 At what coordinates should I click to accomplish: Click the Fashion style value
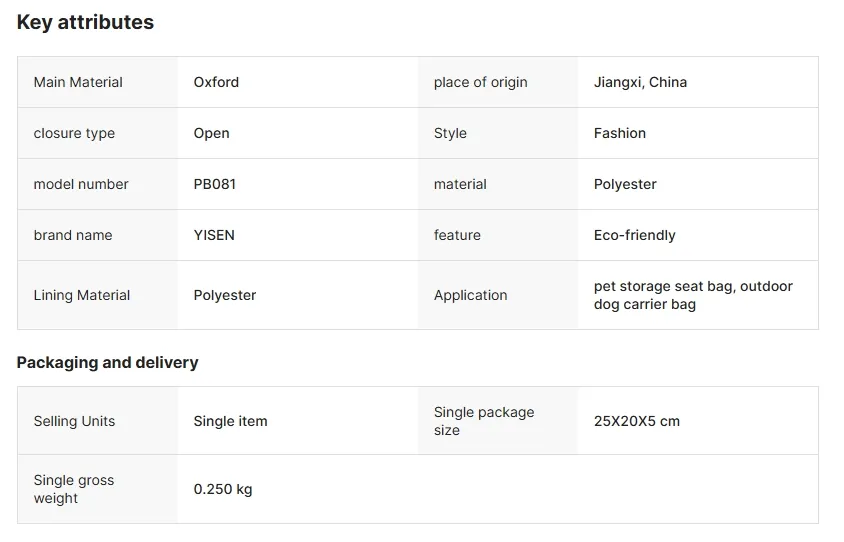click(x=619, y=133)
